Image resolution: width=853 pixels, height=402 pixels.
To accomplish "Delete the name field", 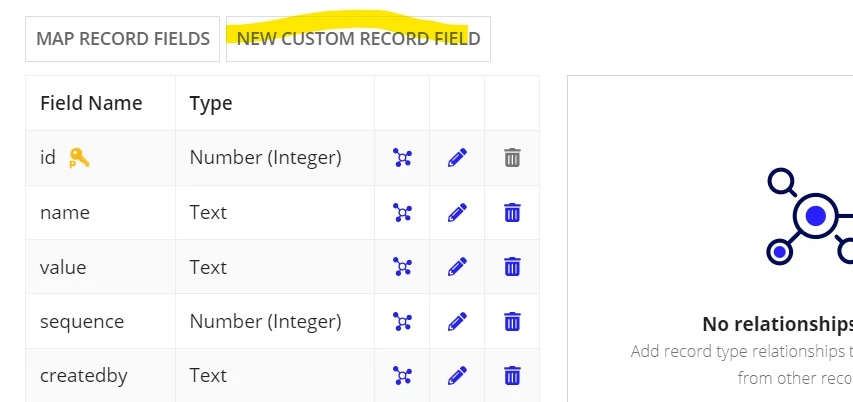I will tap(512, 212).
